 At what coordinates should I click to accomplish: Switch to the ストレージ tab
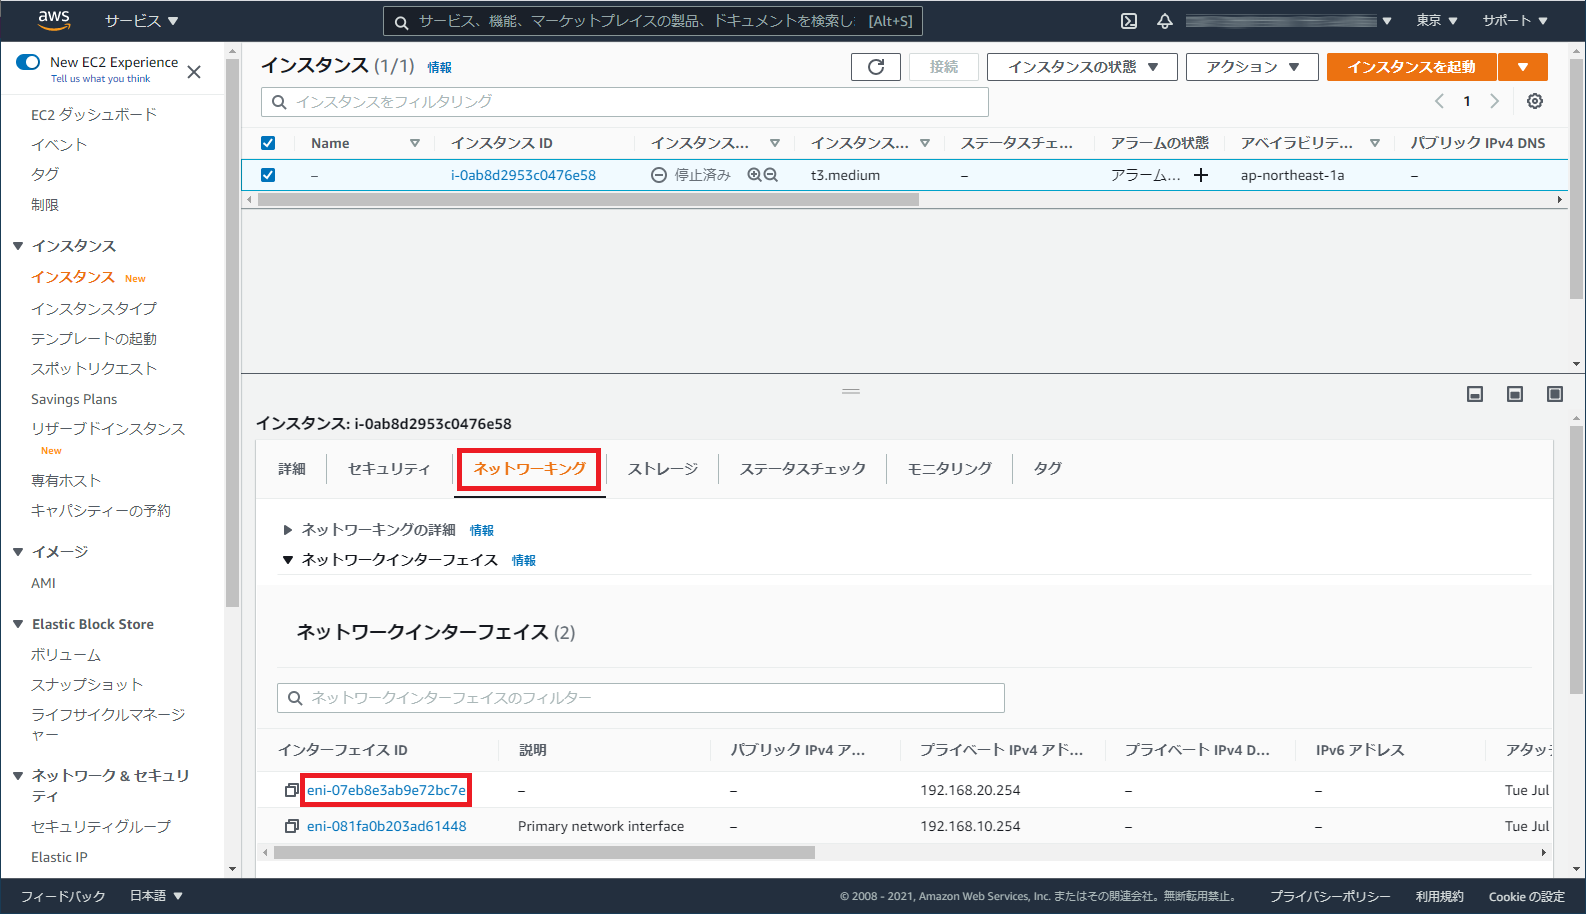662,468
